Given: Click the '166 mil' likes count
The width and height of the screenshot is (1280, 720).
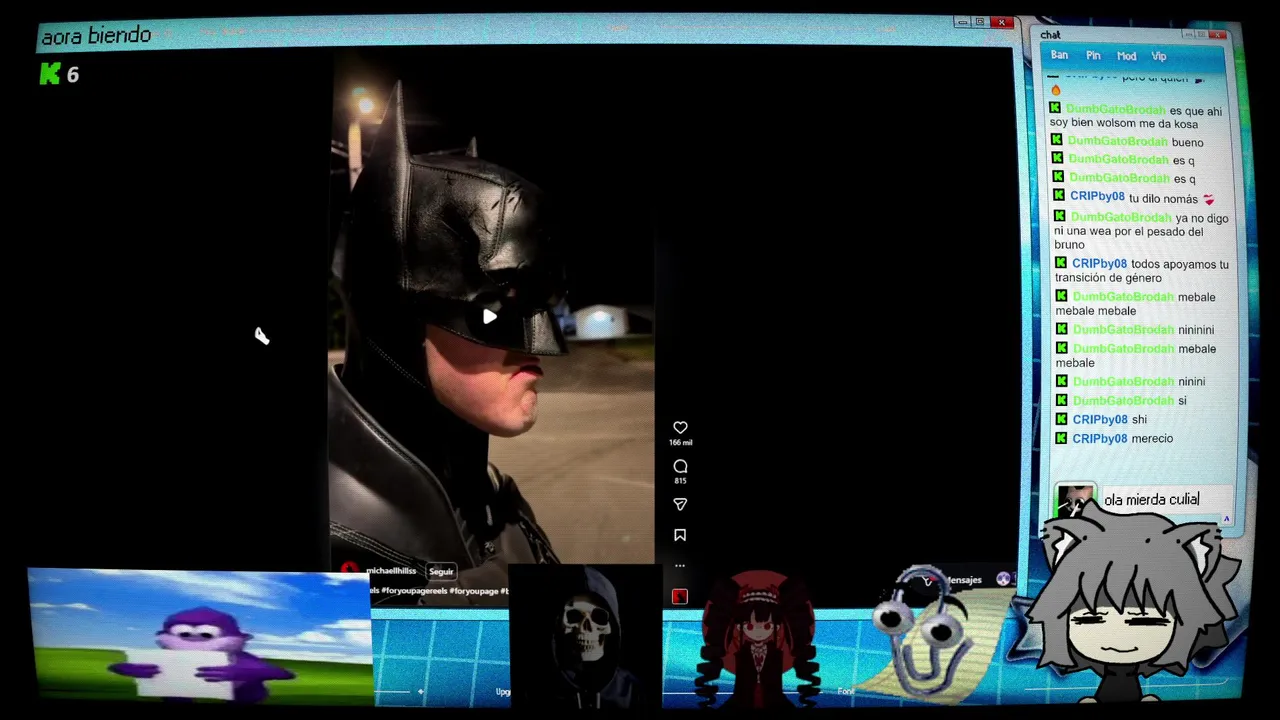Looking at the screenshot, I should point(680,442).
